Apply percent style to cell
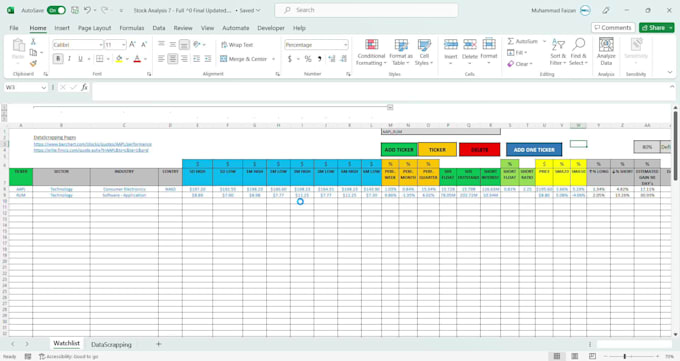Image resolution: width=680 pixels, height=361 pixels. point(308,59)
